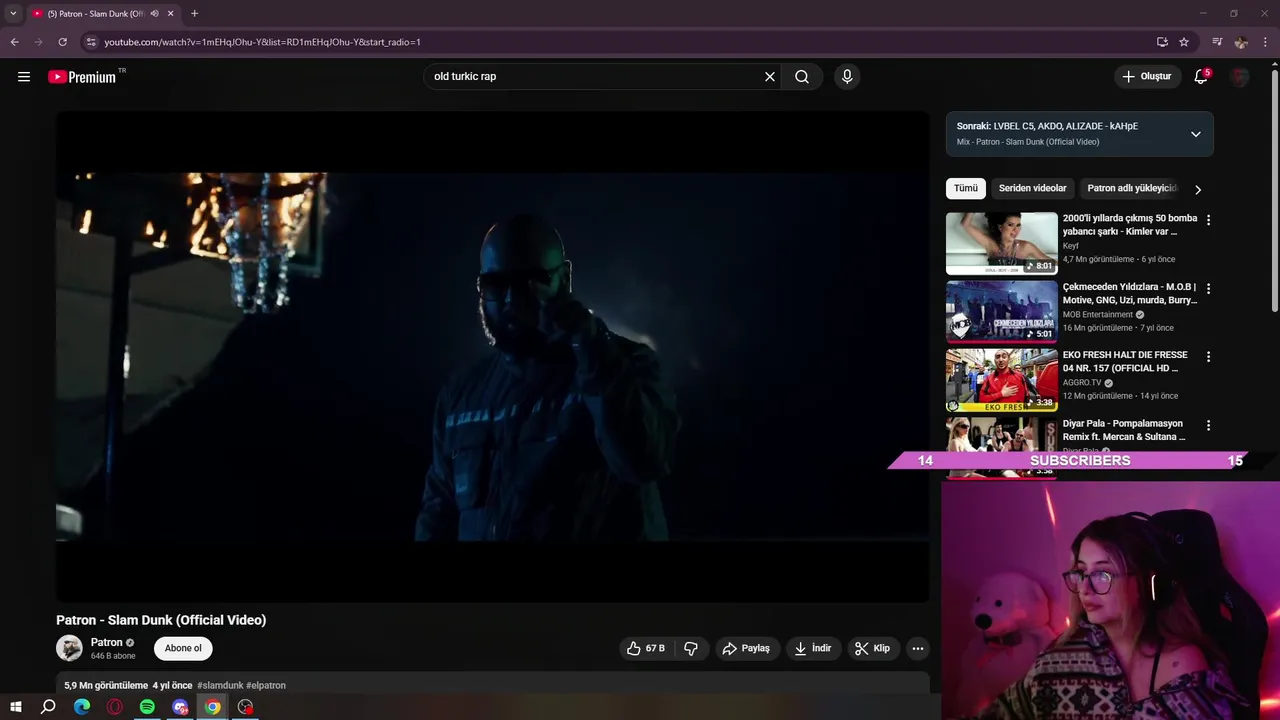Click the page vertical scrollbar
This screenshot has height=720, width=1280.
[x=1274, y=190]
